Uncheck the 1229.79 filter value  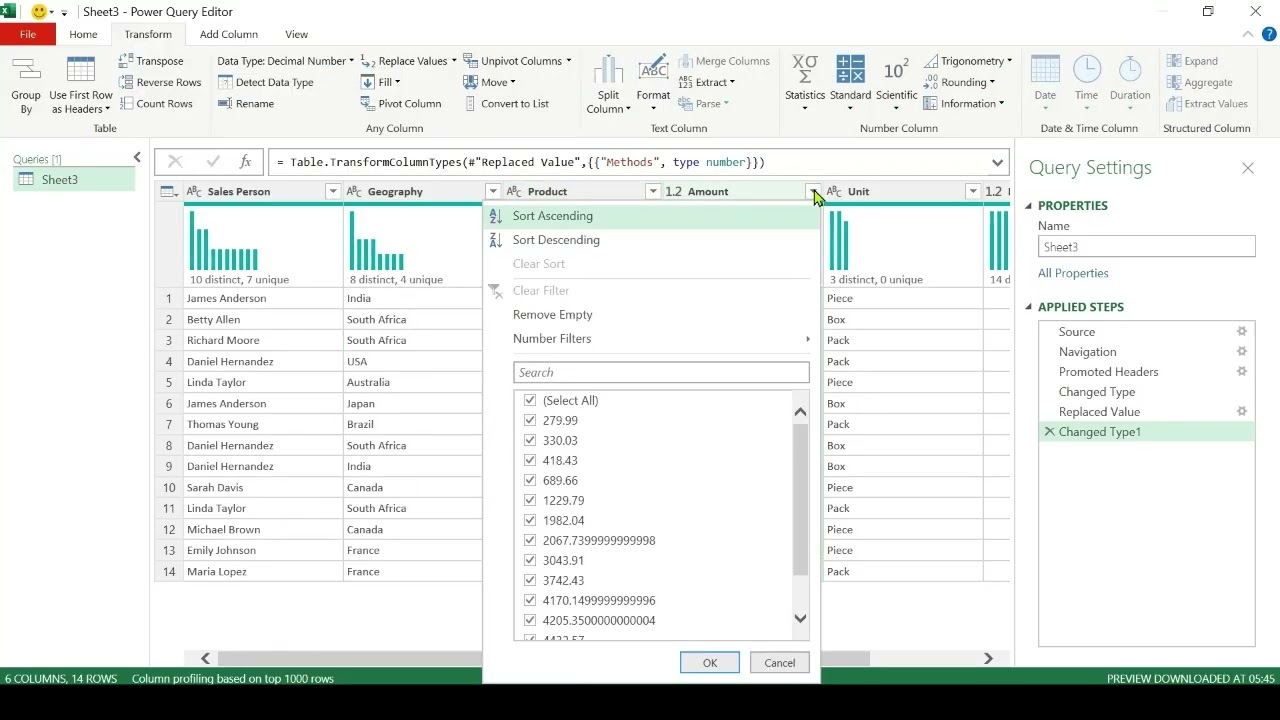tap(530, 500)
